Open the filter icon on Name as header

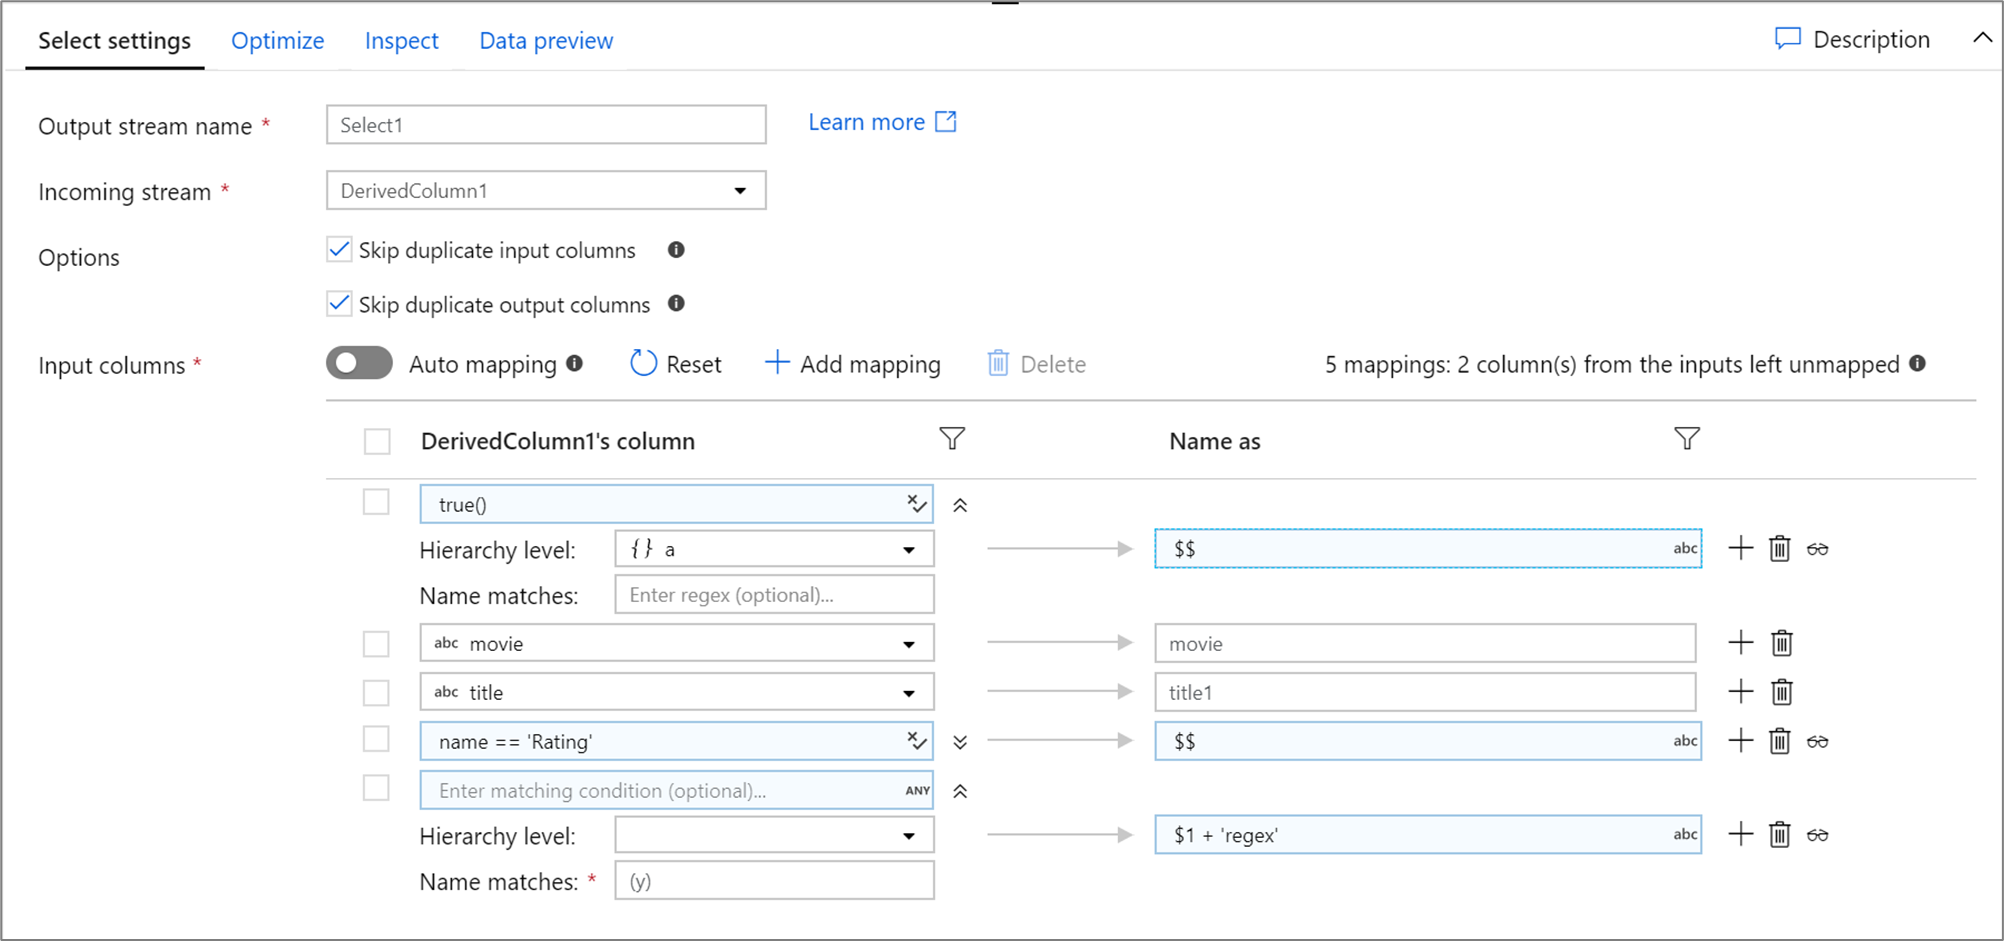[1686, 438]
